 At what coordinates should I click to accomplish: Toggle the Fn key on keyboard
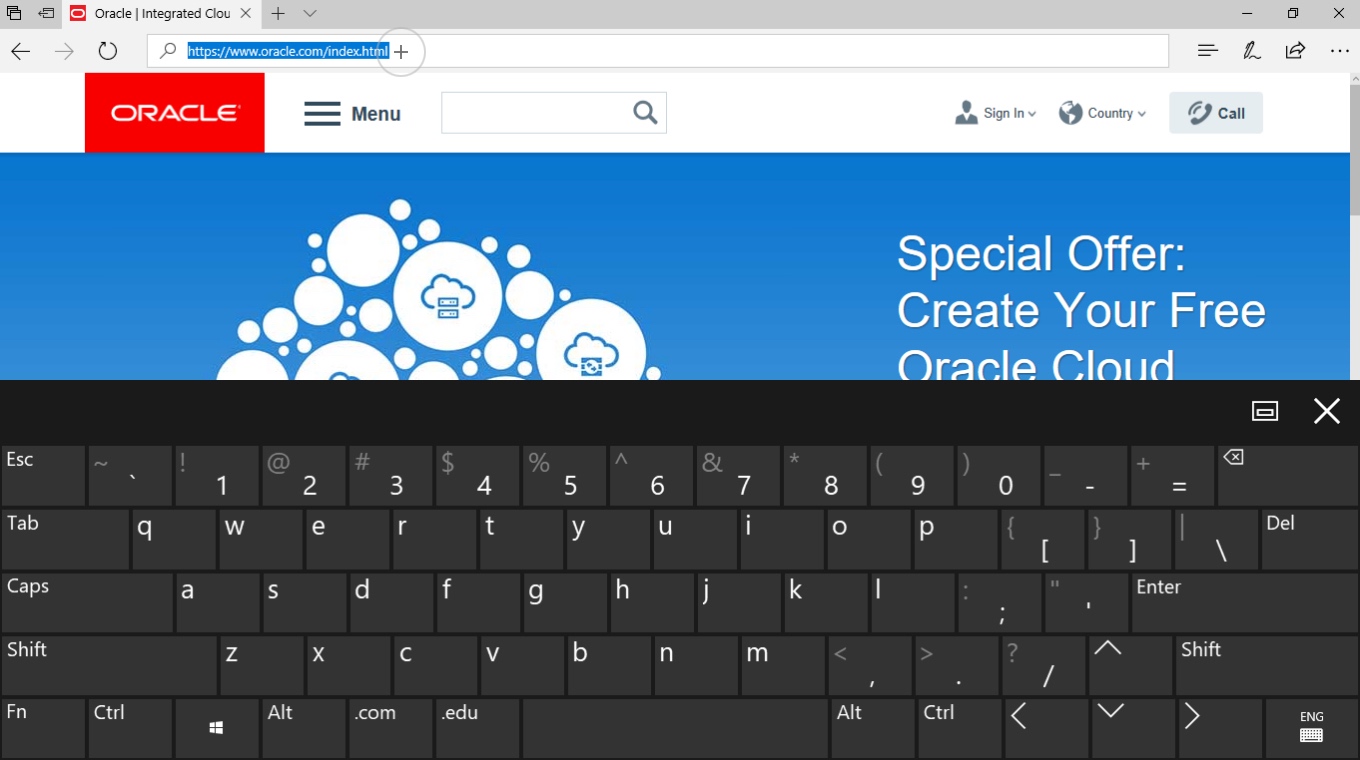(43, 728)
